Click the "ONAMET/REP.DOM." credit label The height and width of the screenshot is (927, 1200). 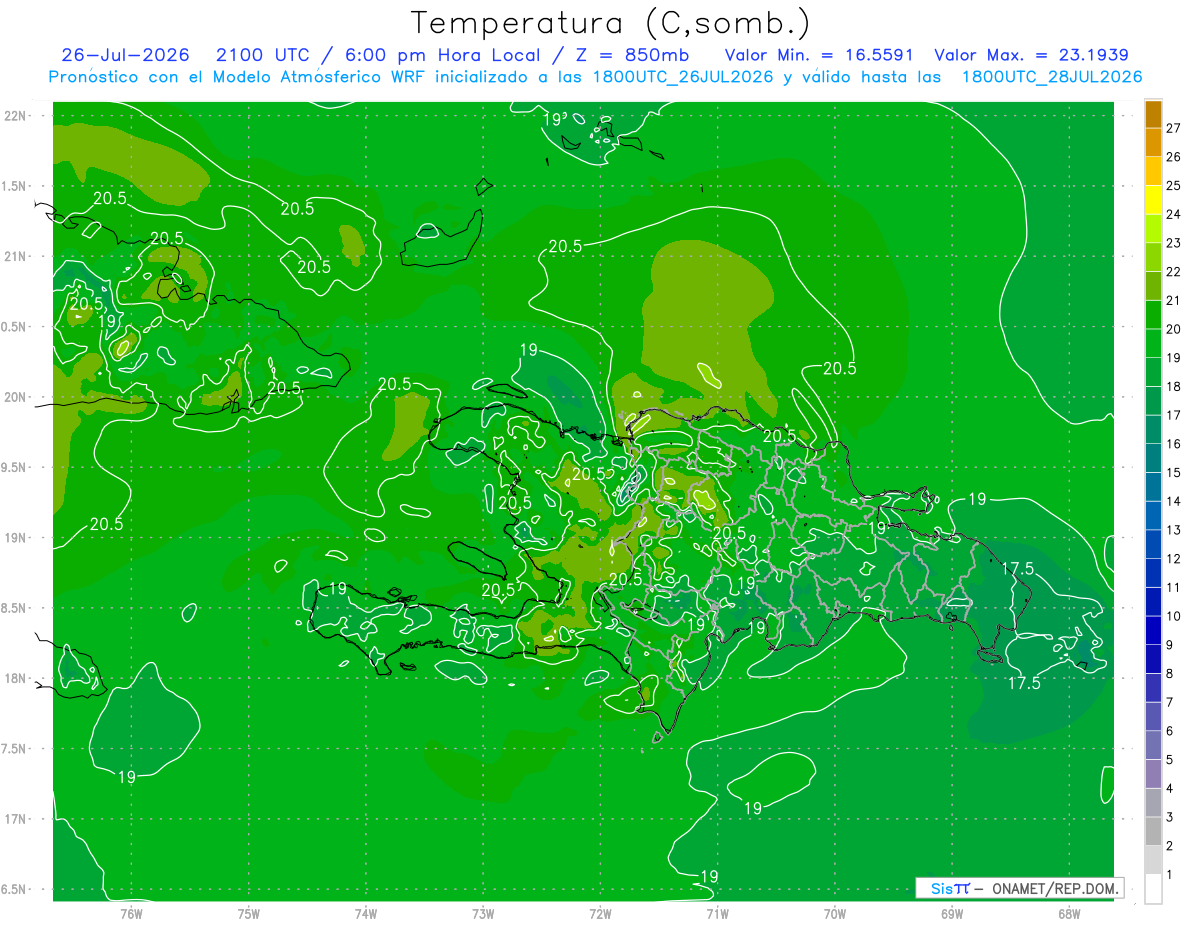click(1055, 888)
